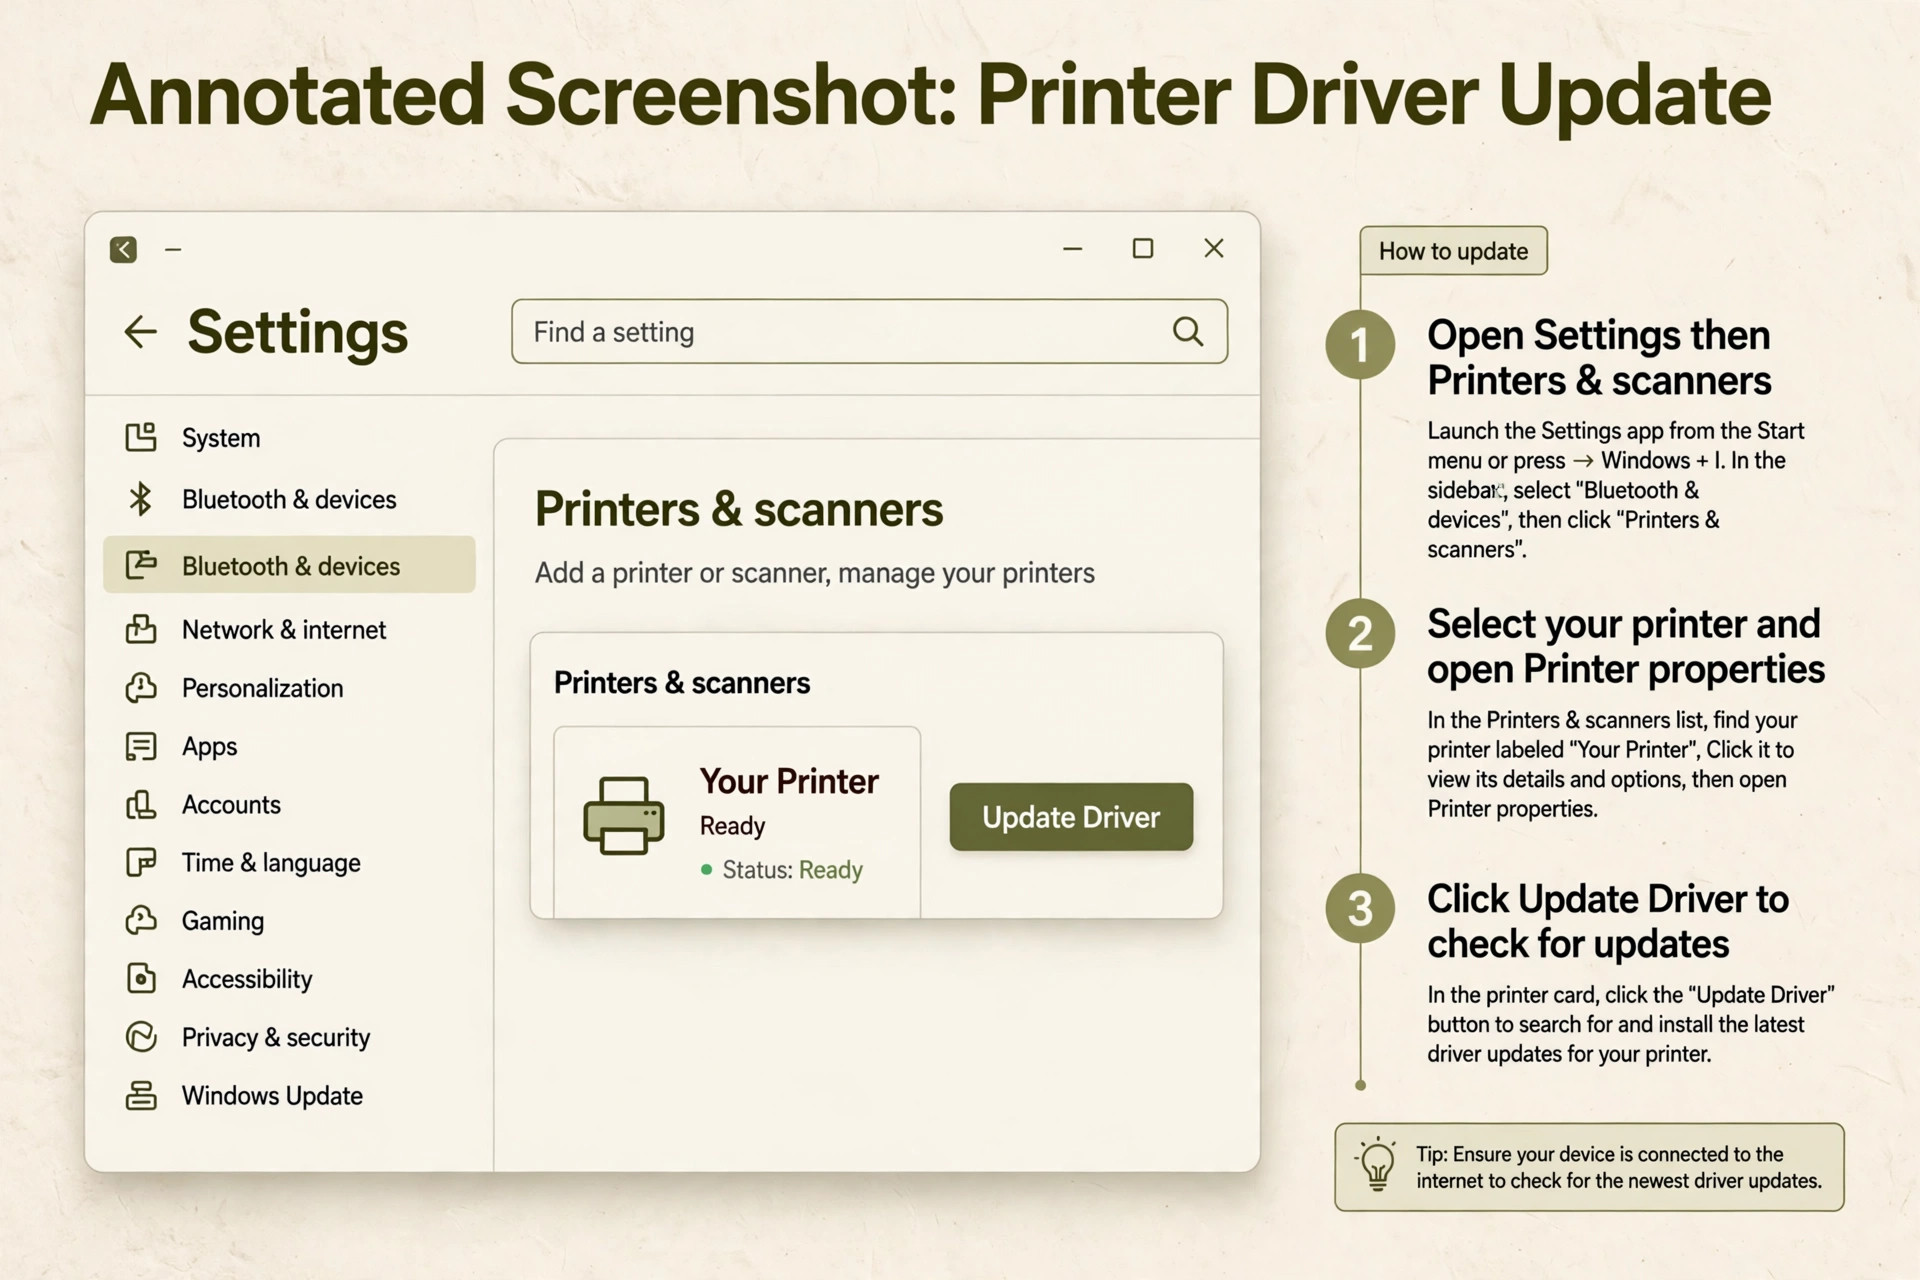Click 'Click Update Driver to check' heading

click(x=1608, y=921)
